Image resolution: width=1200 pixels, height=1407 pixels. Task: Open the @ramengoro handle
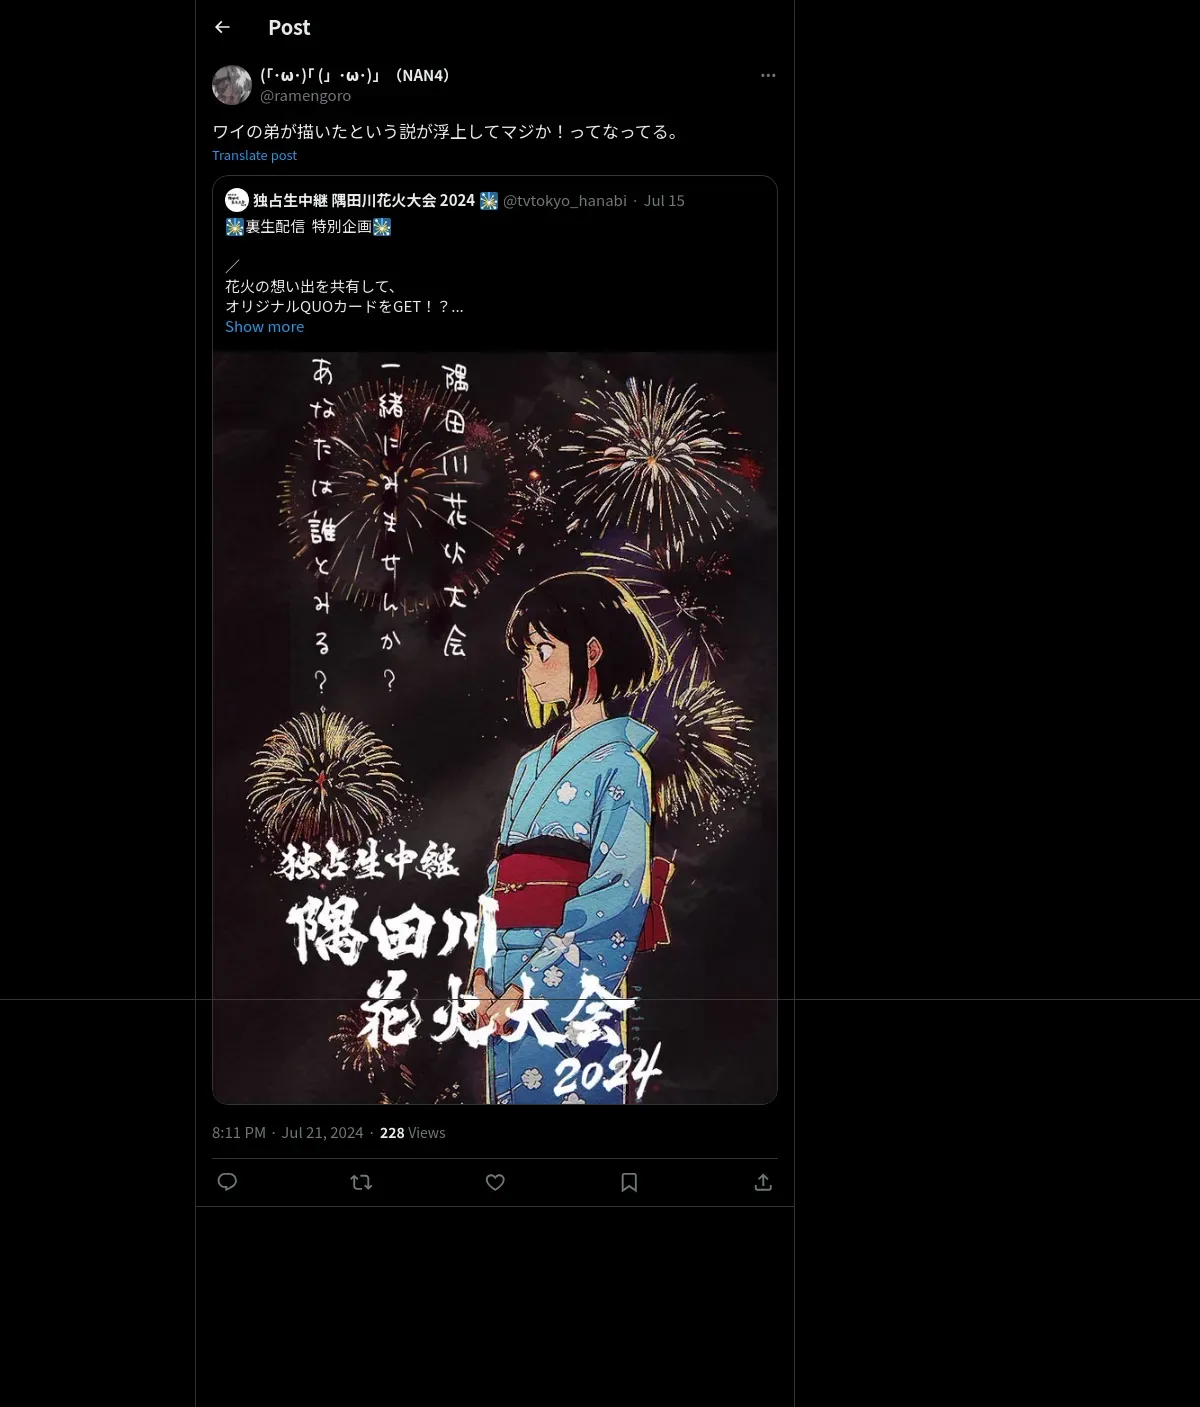pyautogui.click(x=305, y=96)
